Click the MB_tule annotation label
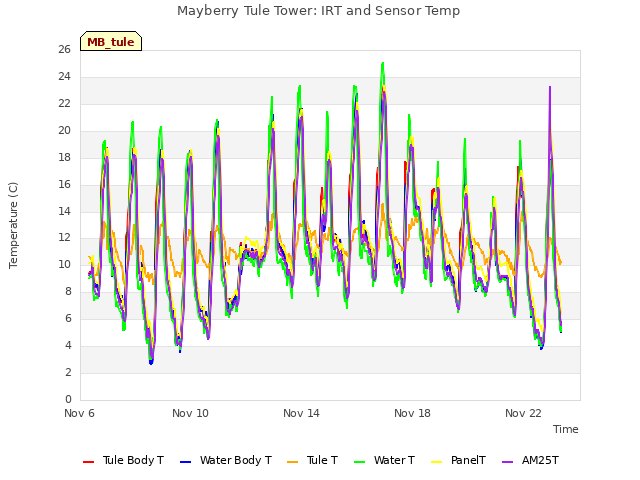Image resolution: width=640 pixels, height=480 pixels. coord(111,42)
